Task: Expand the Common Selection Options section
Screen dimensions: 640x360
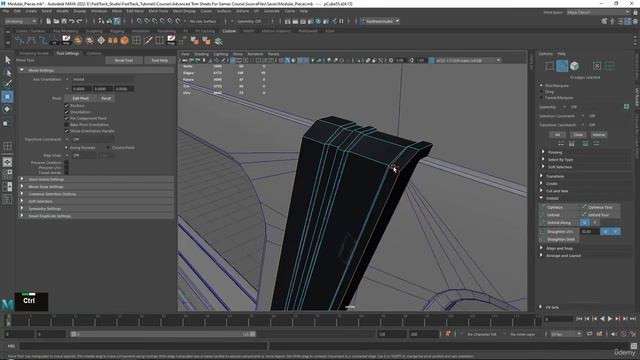Action: [x=96, y=194]
